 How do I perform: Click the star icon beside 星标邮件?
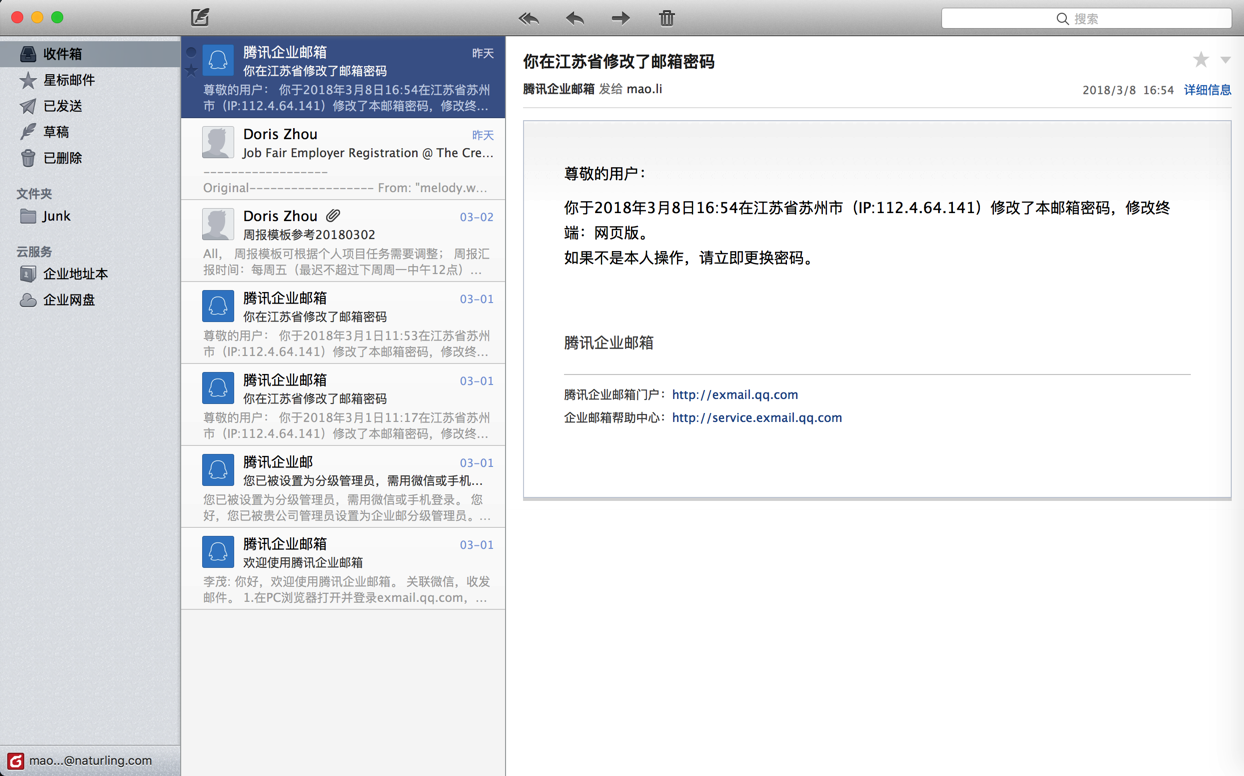click(x=28, y=80)
